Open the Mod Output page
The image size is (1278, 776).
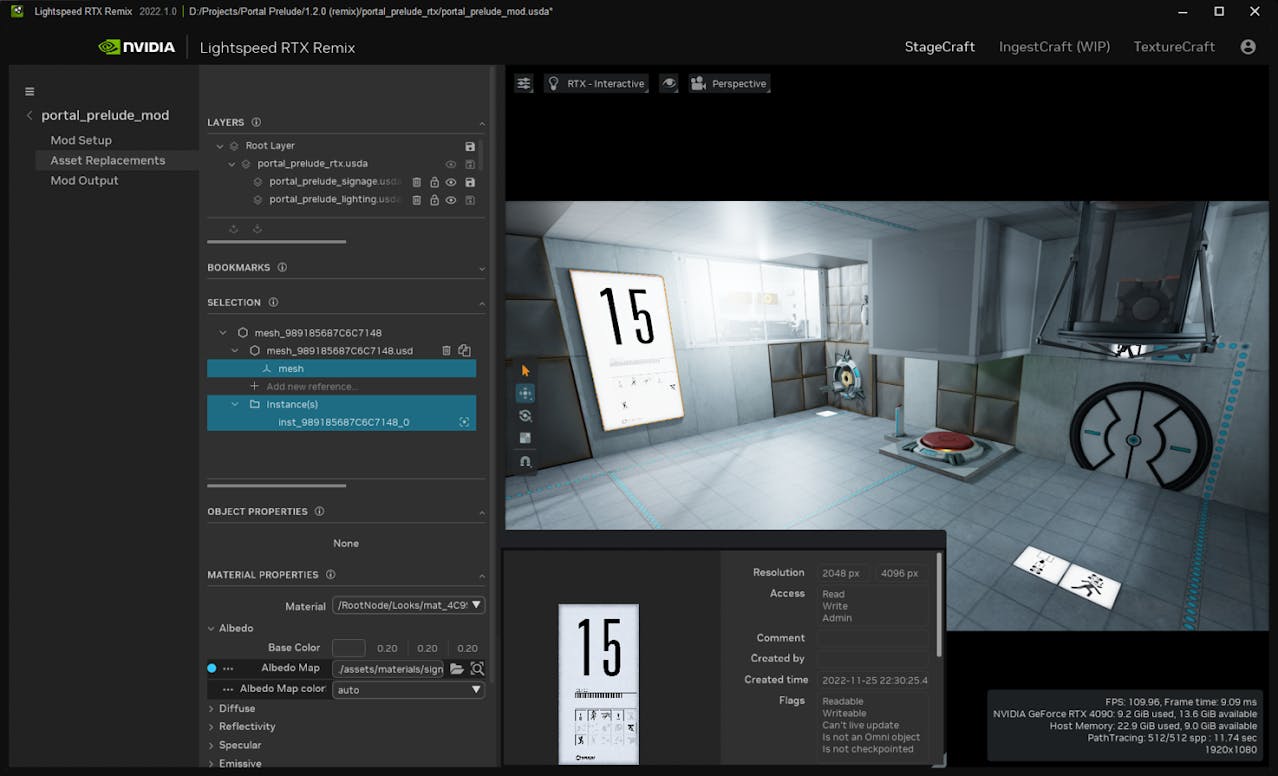84,181
